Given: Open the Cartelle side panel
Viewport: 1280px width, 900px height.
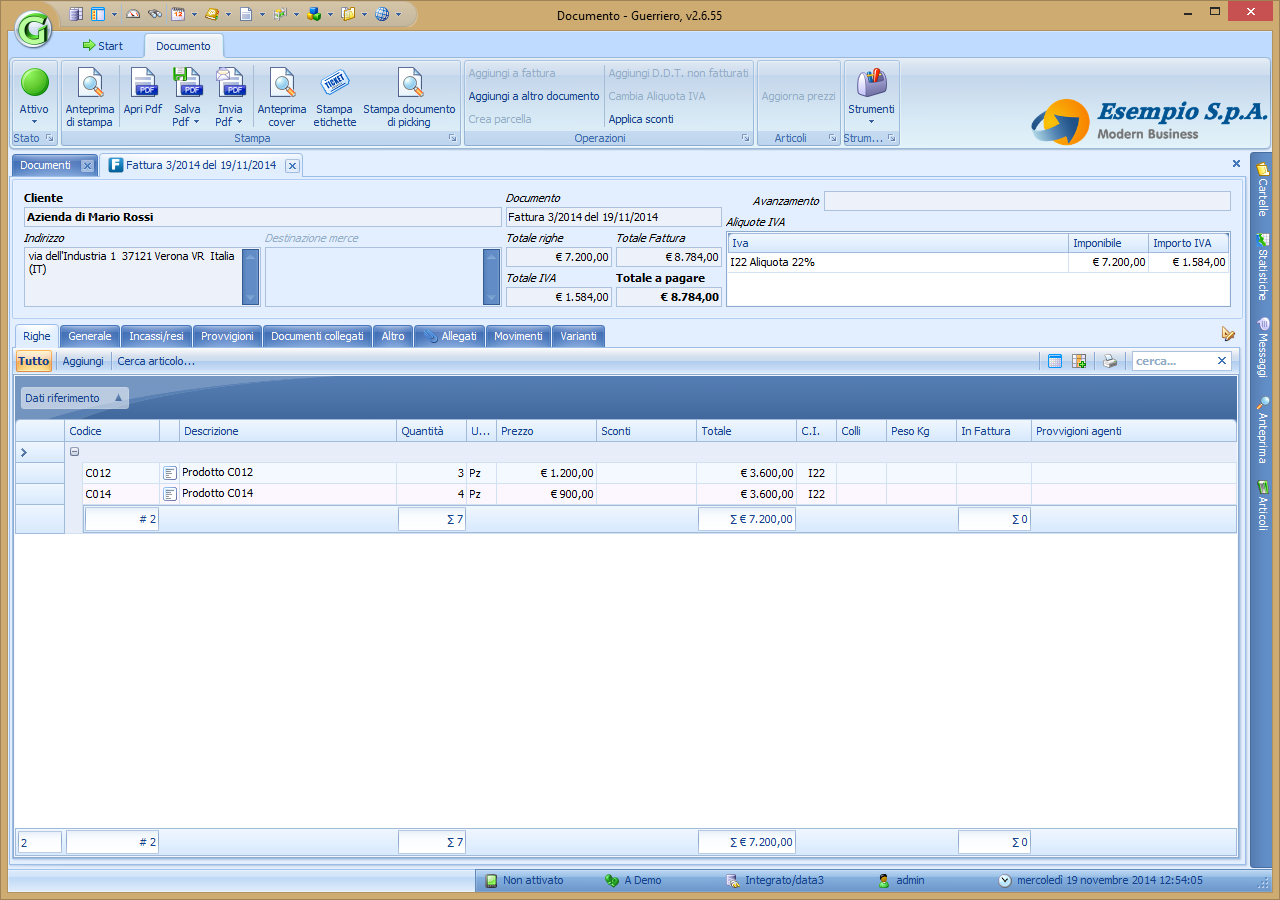Looking at the screenshot, I should (x=1263, y=189).
